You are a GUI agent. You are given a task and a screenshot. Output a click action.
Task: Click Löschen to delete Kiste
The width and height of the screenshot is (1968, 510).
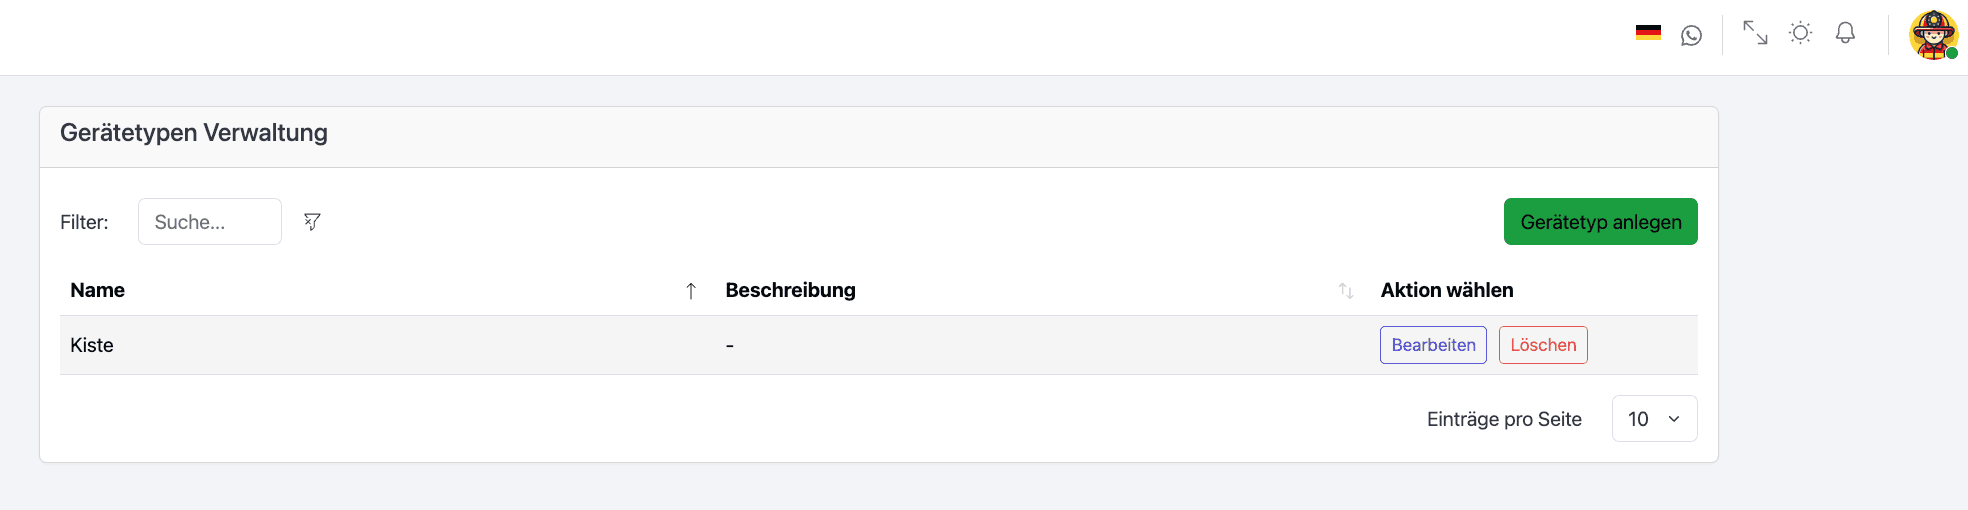pos(1543,345)
